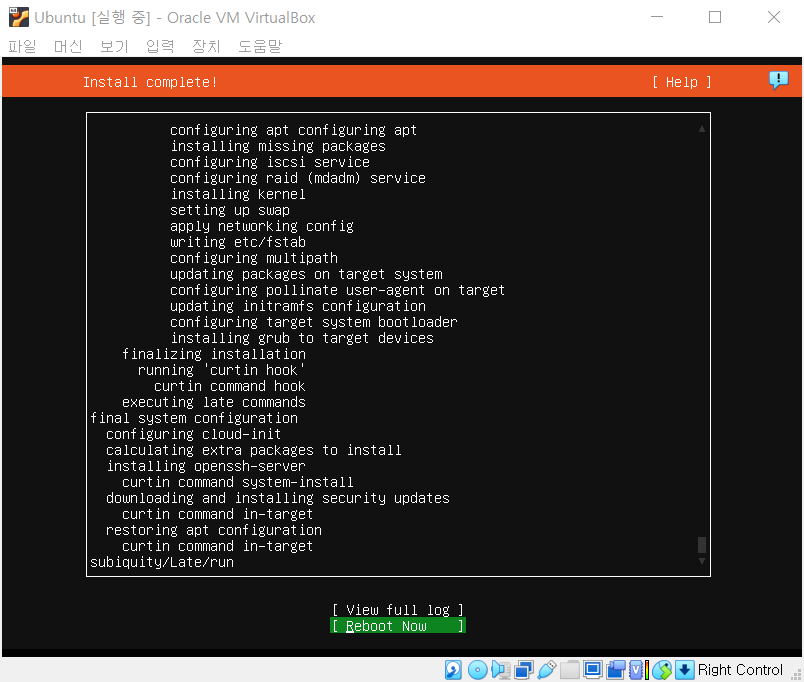Click the hard disk activity status icon
Screen dimensions: 804x682
point(453,670)
